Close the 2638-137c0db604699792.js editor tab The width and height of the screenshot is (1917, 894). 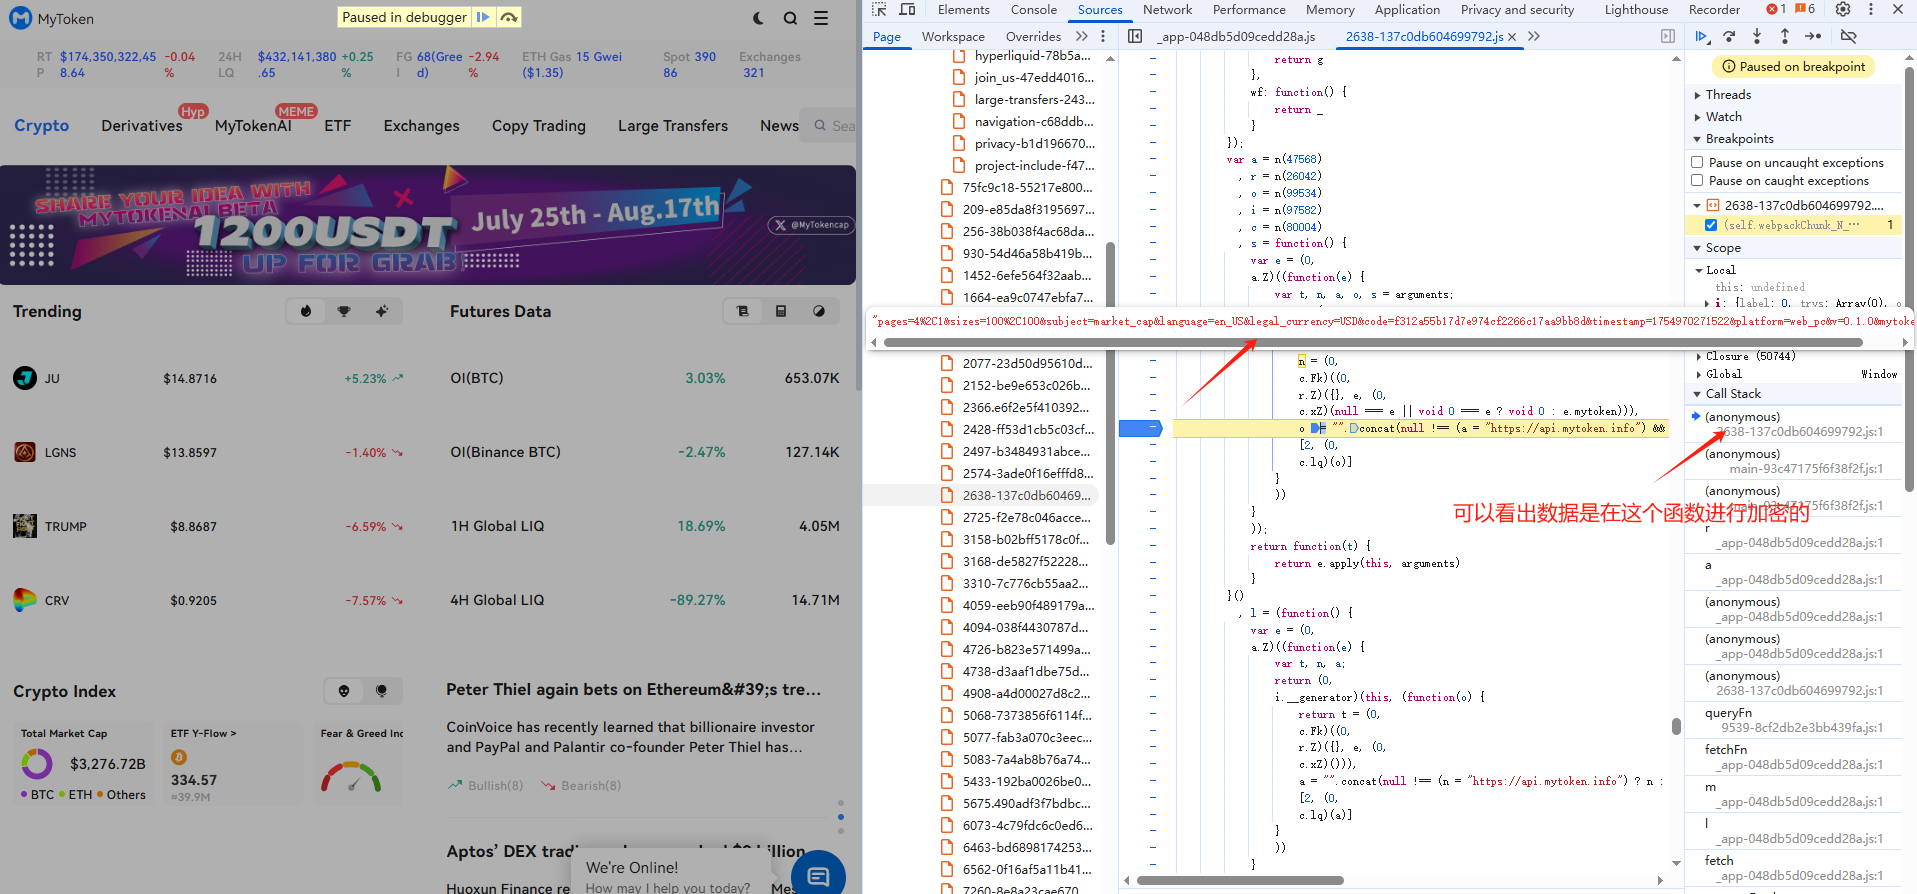point(1512,37)
